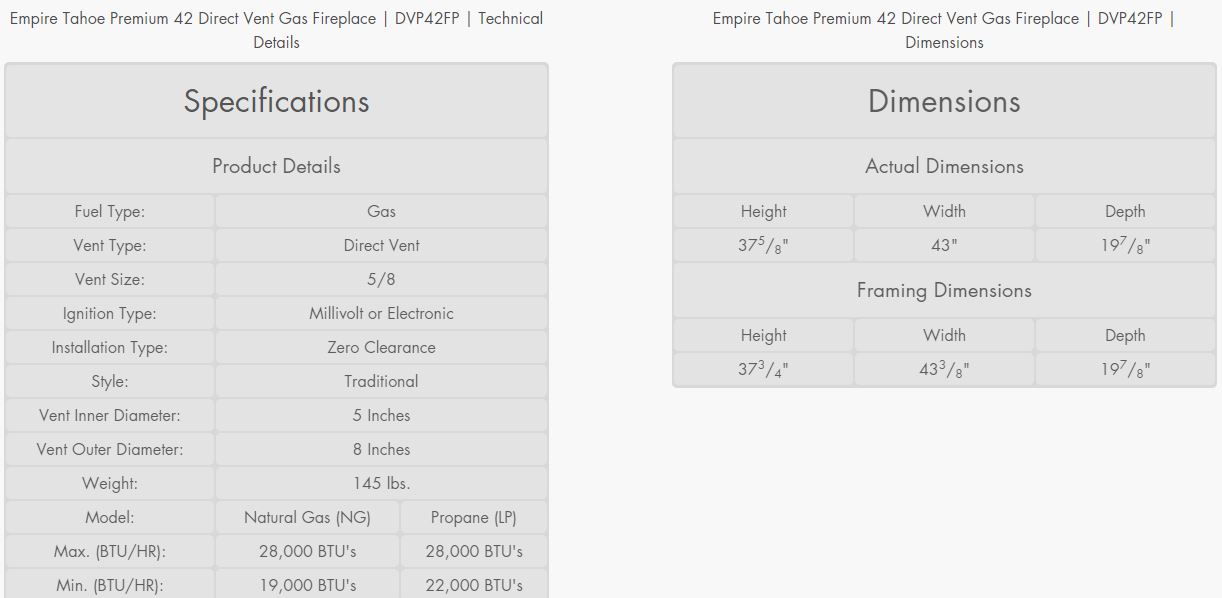Image resolution: width=1222 pixels, height=598 pixels.
Task: Click the actual width 43" cell
Action: (x=944, y=245)
